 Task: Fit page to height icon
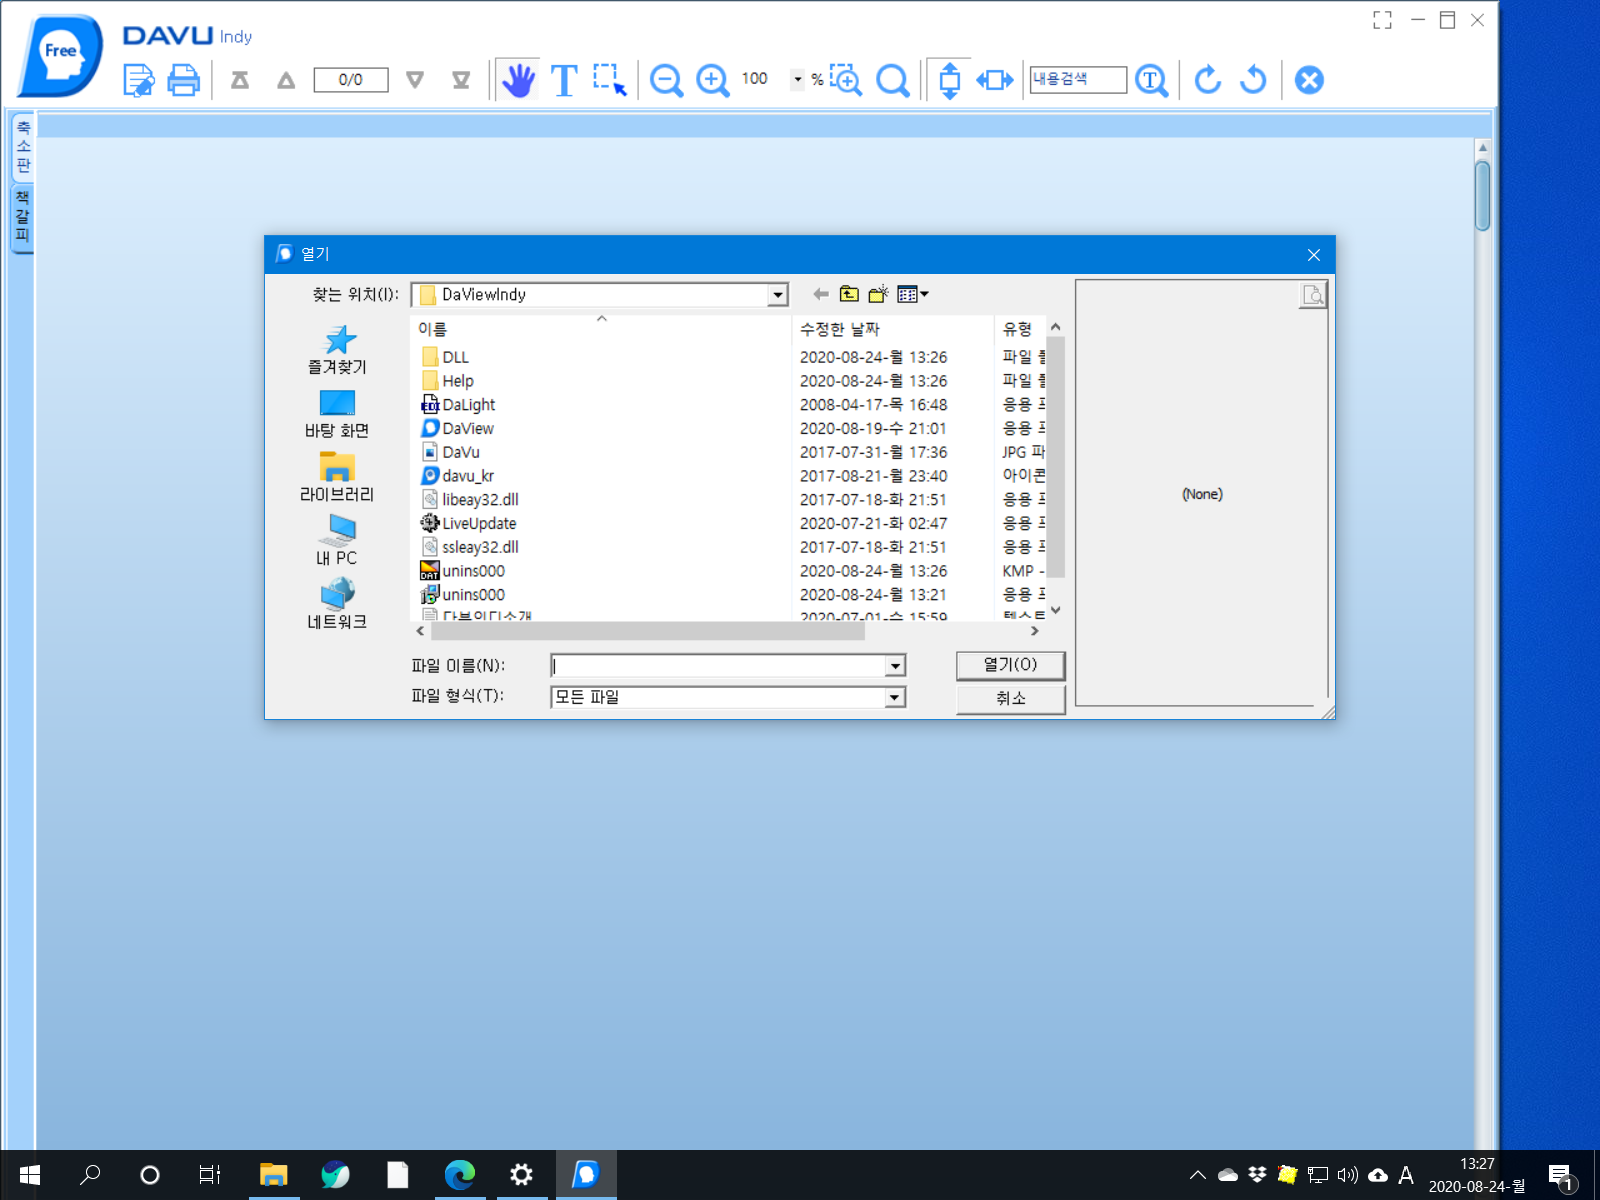(x=949, y=80)
